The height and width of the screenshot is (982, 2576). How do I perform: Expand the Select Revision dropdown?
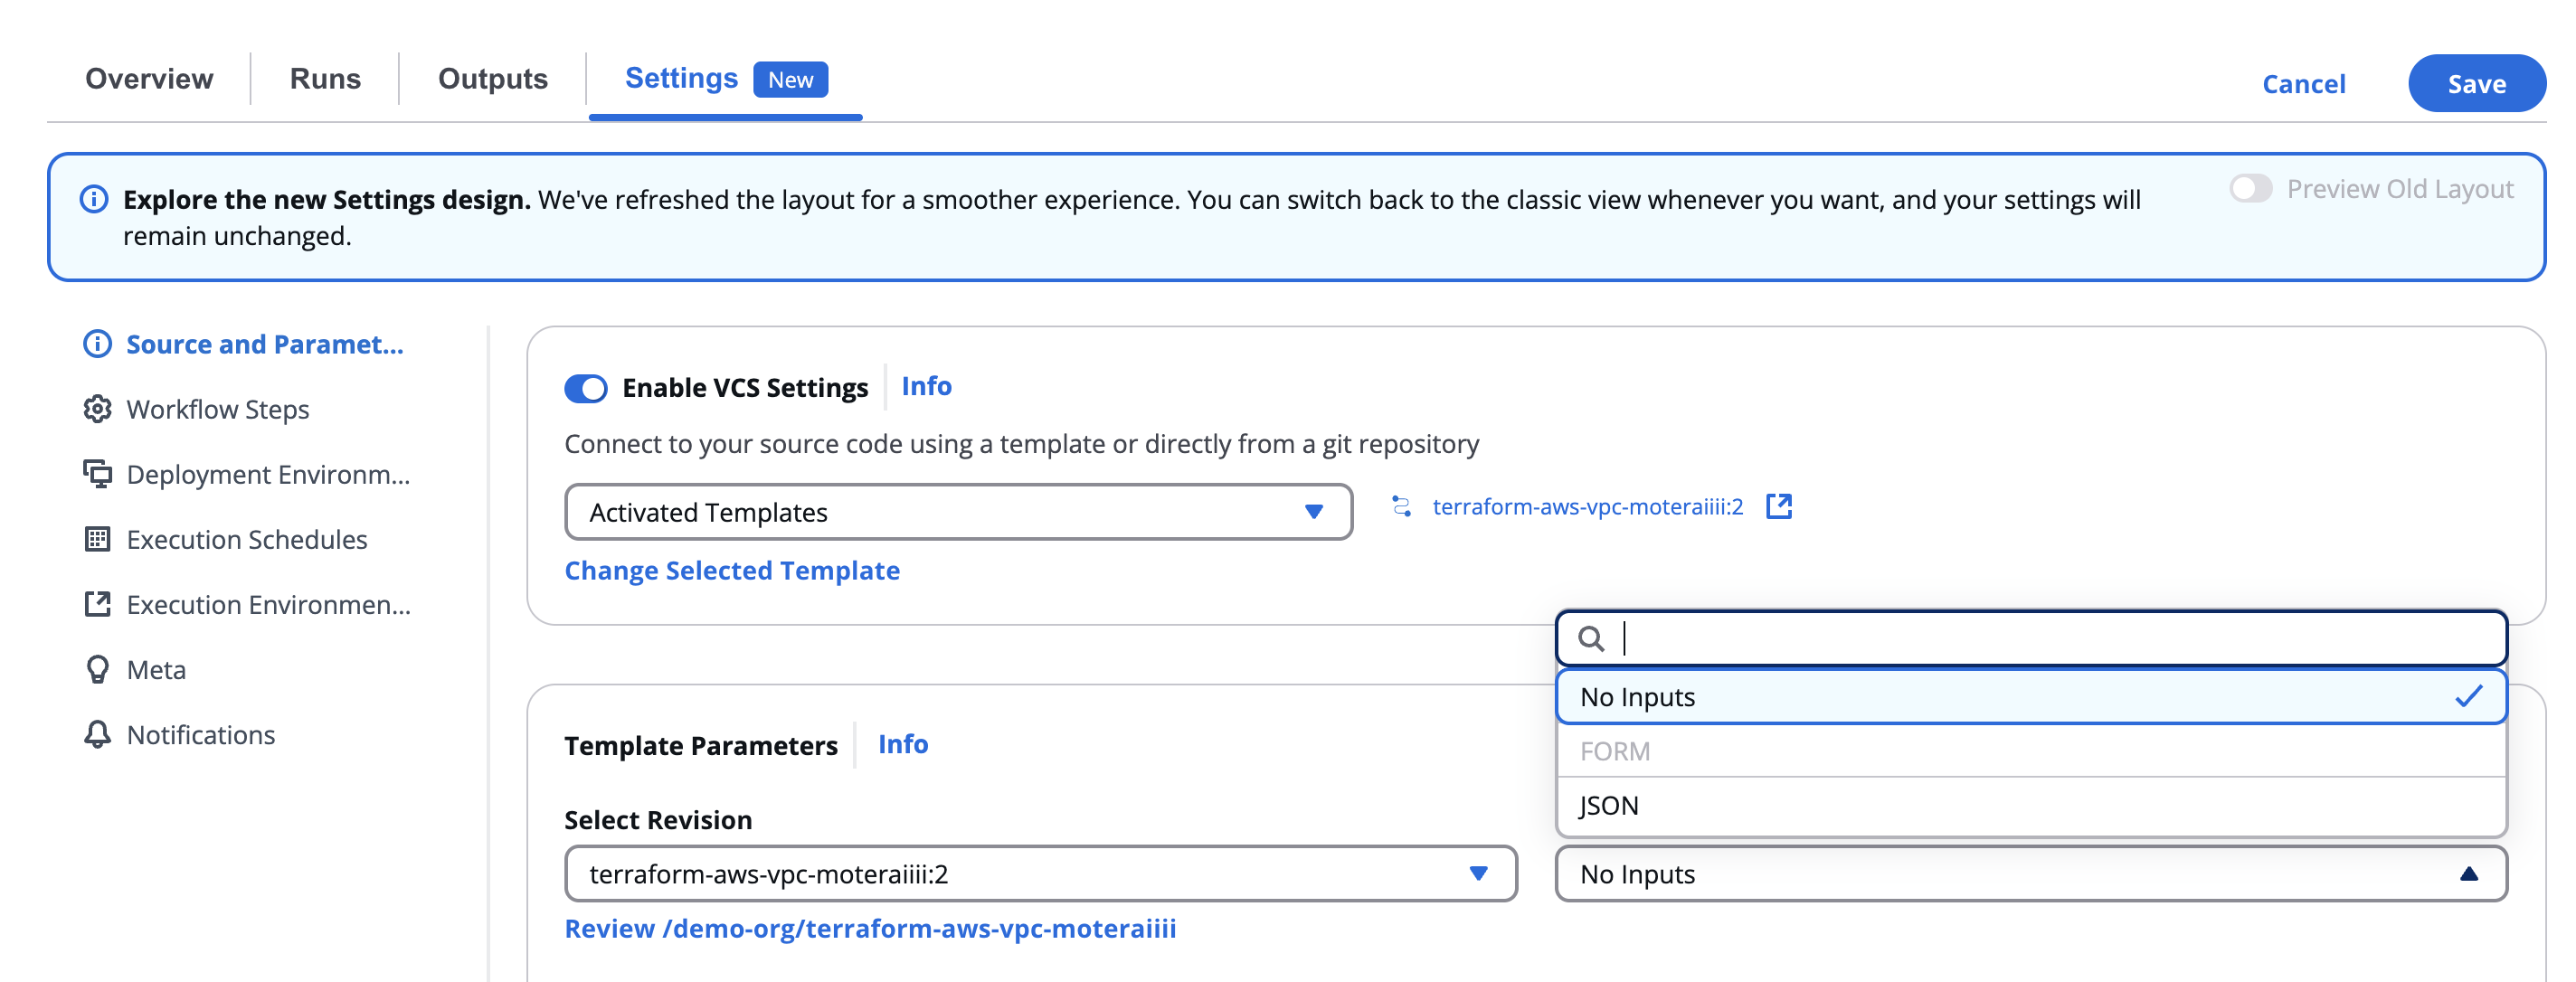(1040, 873)
